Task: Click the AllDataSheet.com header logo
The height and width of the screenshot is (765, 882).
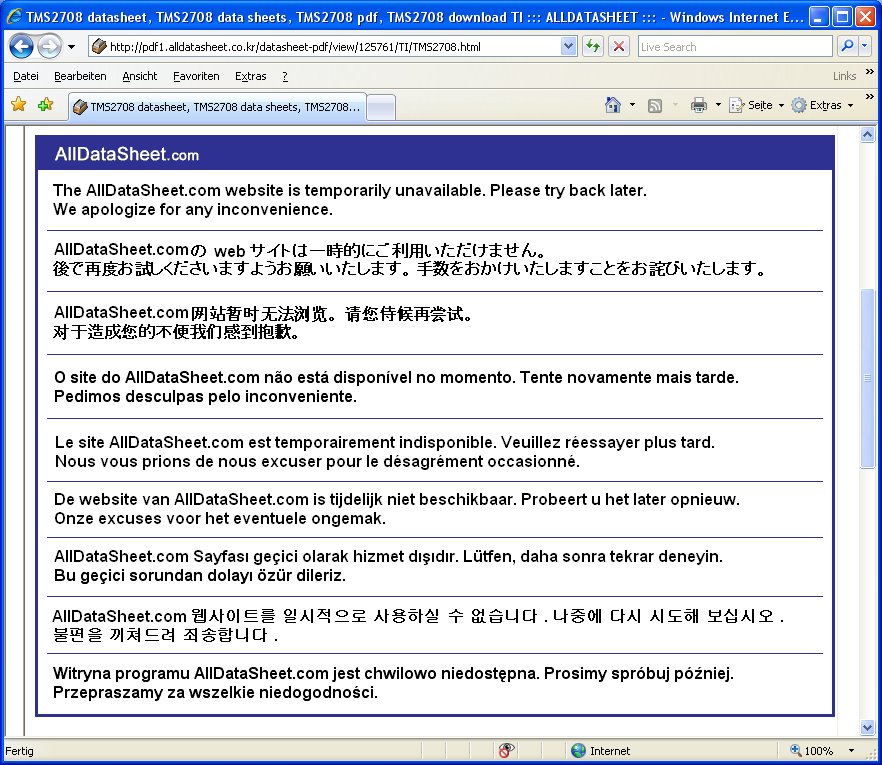Action: pyautogui.click(x=127, y=154)
